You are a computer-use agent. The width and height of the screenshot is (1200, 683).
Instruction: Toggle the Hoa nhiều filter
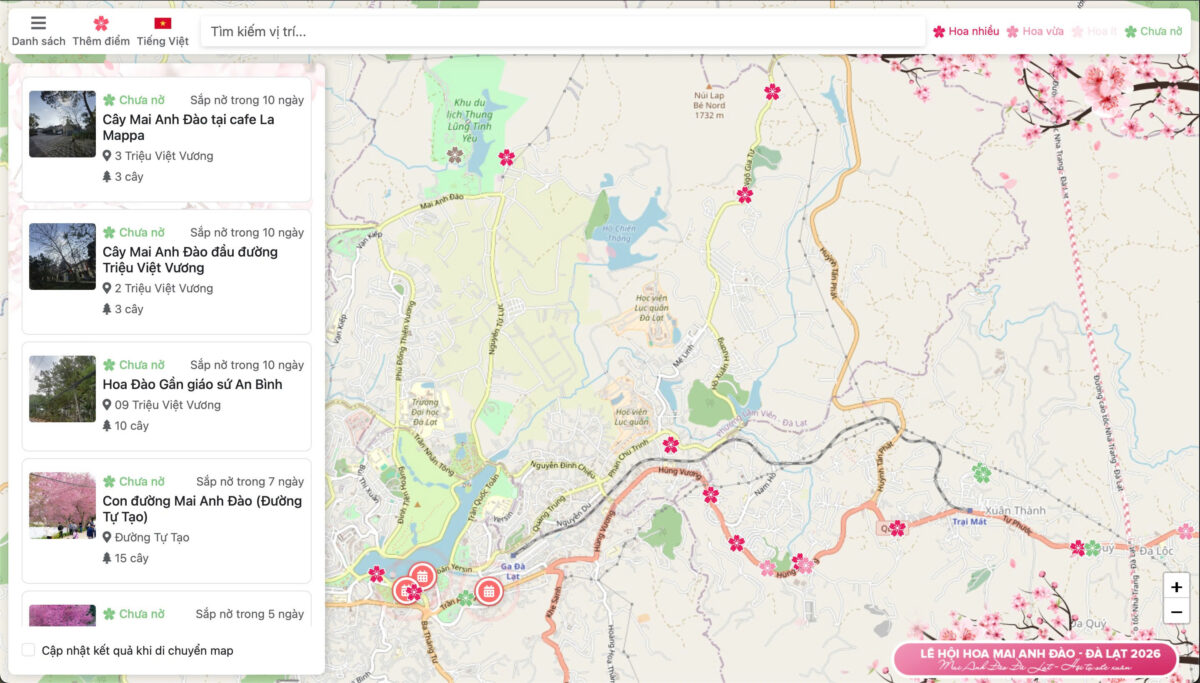click(x=966, y=31)
